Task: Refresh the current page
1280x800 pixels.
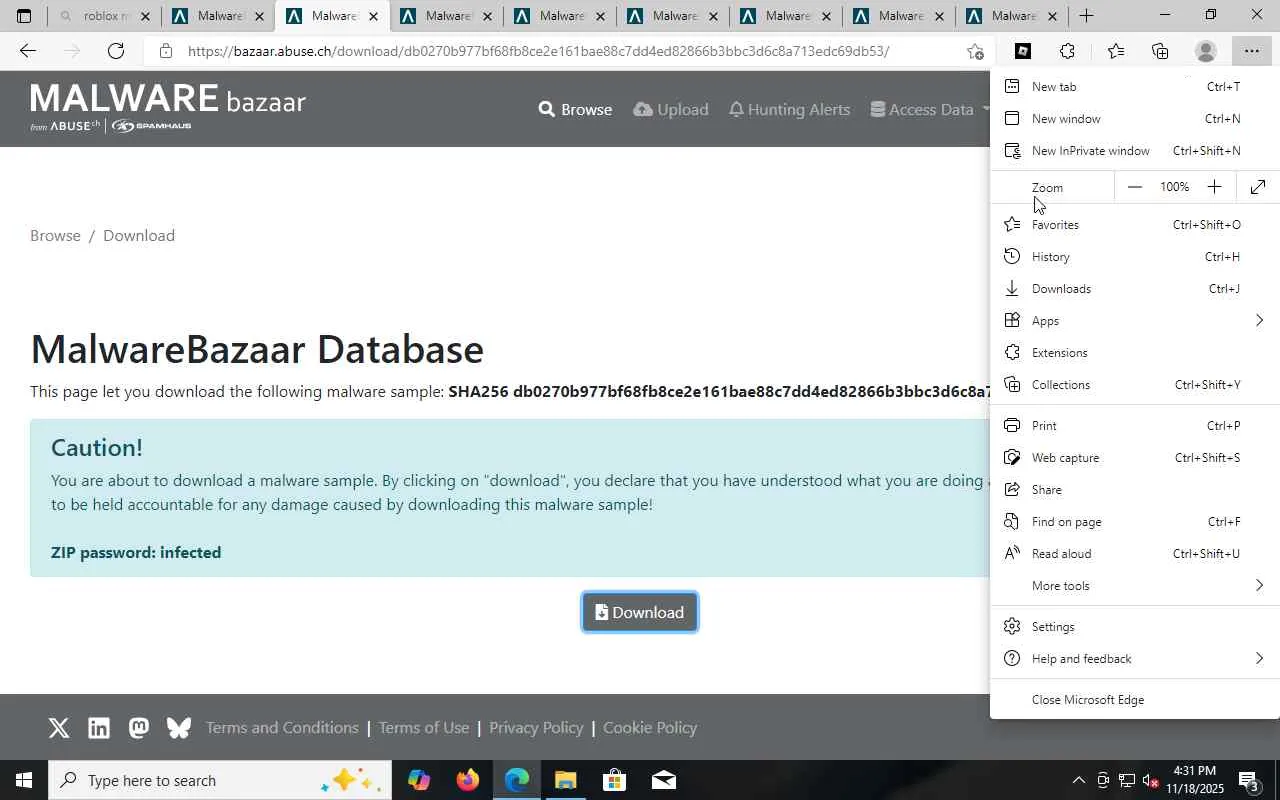Action: 116,51
